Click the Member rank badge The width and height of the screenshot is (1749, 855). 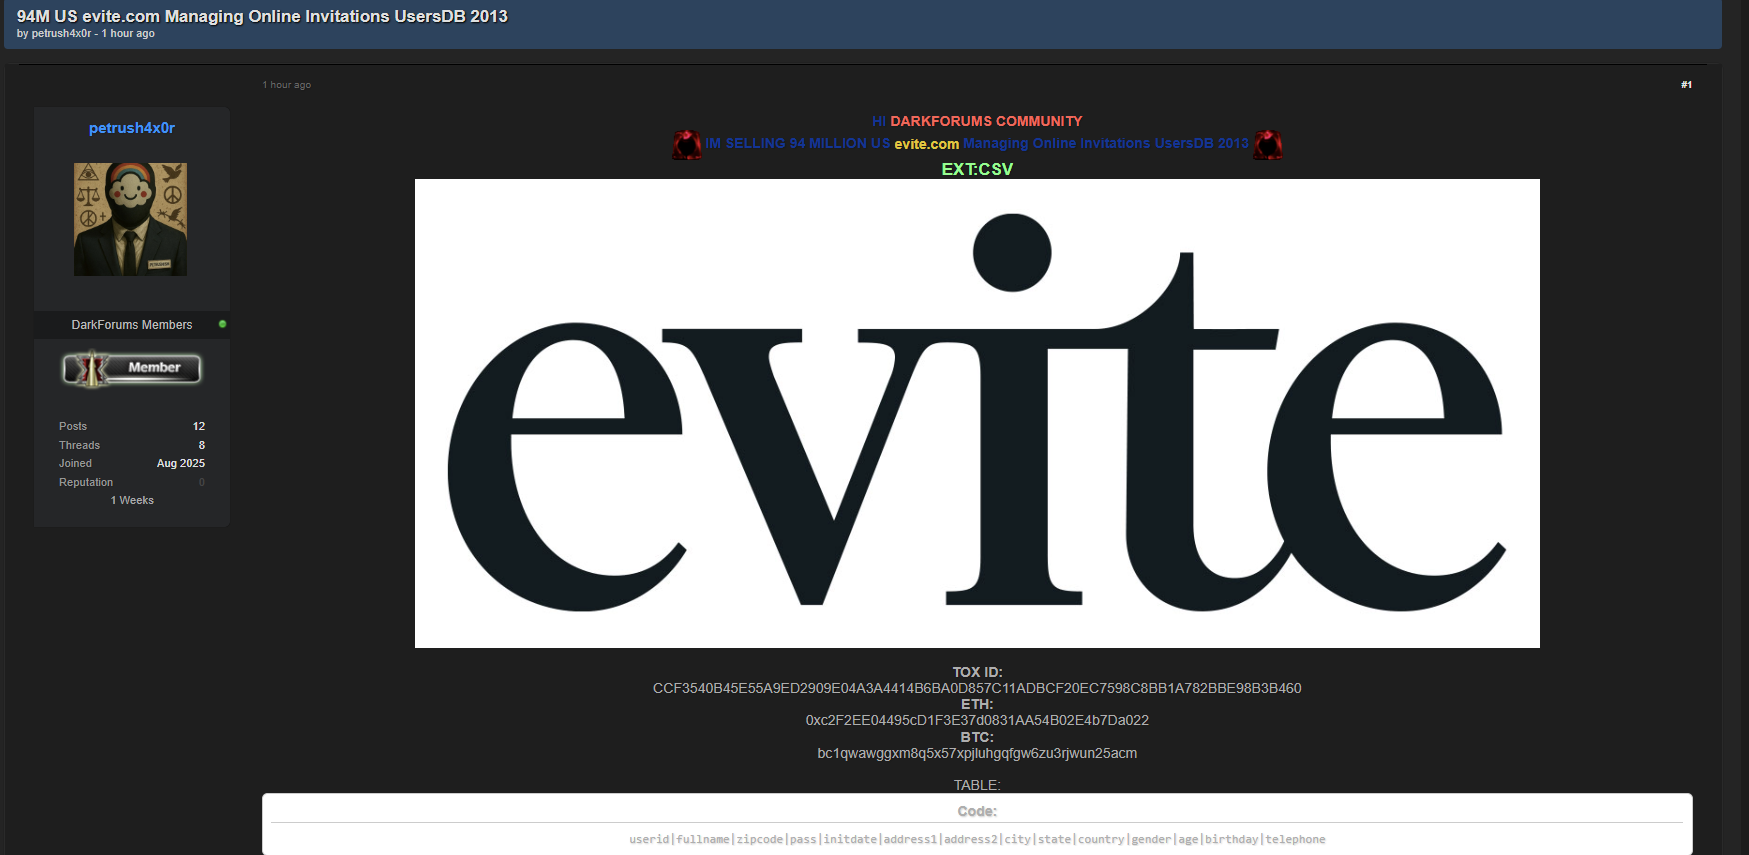tap(132, 368)
